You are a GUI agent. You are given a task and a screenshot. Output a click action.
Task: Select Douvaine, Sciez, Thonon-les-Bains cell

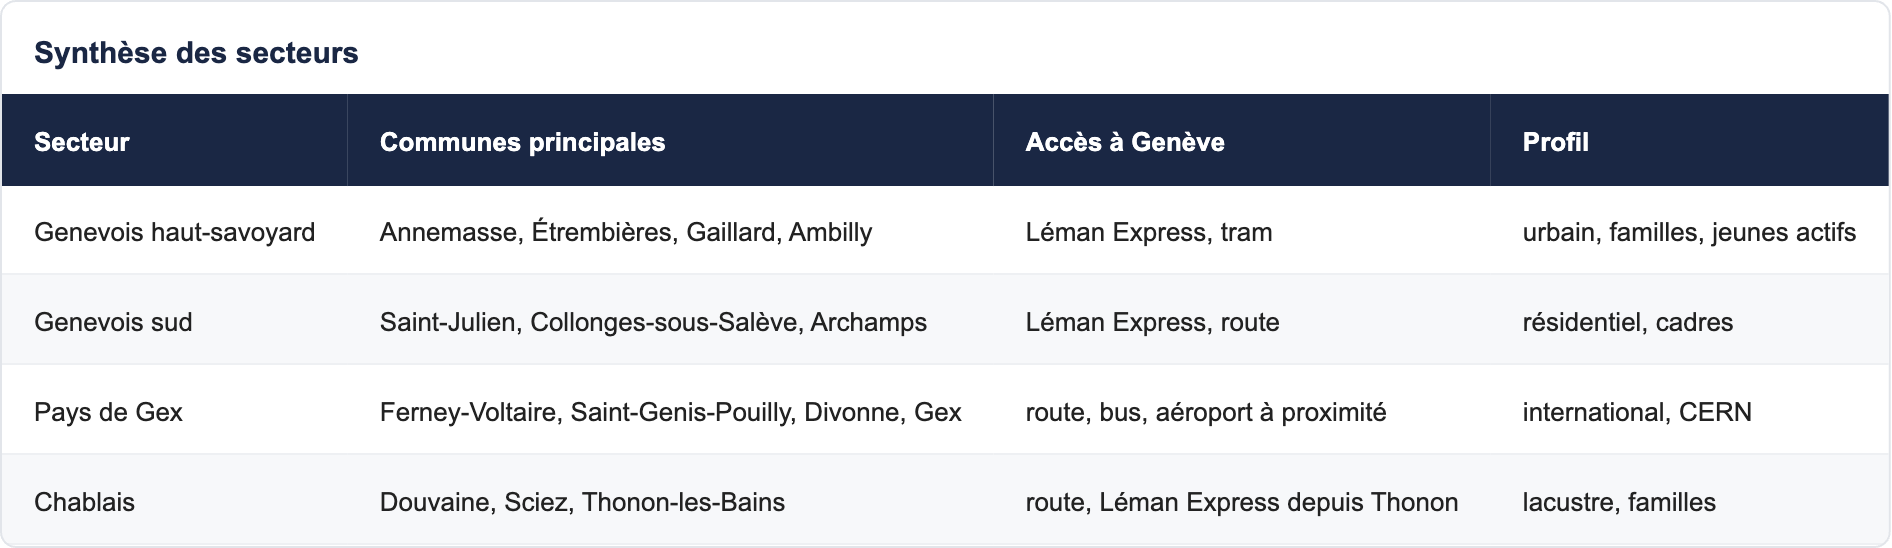pos(670,502)
